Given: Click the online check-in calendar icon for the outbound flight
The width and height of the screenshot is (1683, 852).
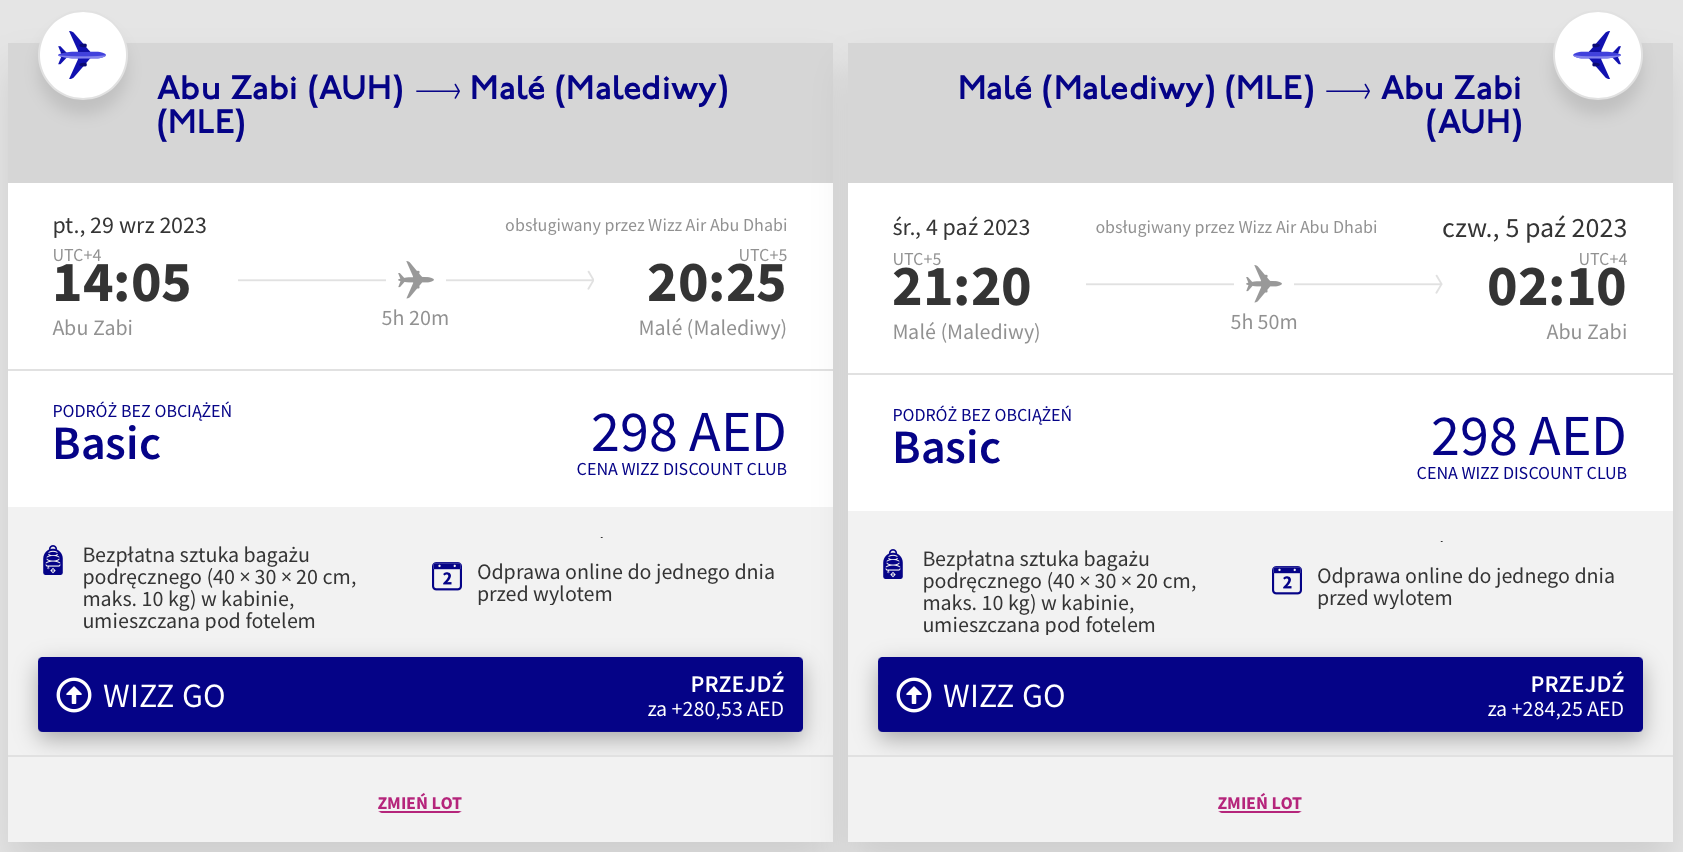Looking at the screenshot, I should (446, 577).
